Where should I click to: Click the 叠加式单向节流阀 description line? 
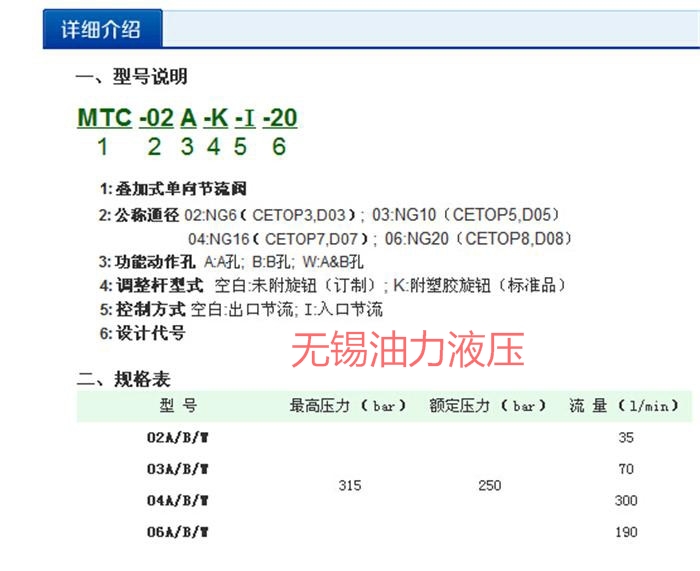click(x=173, y=188)
